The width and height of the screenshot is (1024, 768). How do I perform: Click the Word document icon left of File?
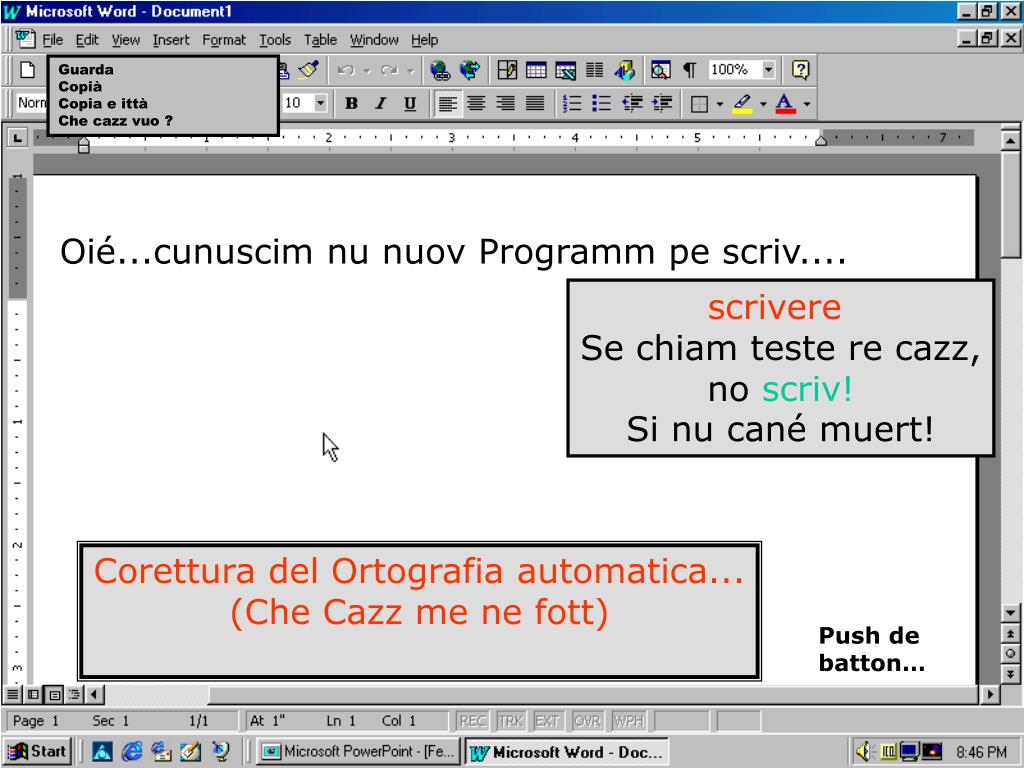25,39
